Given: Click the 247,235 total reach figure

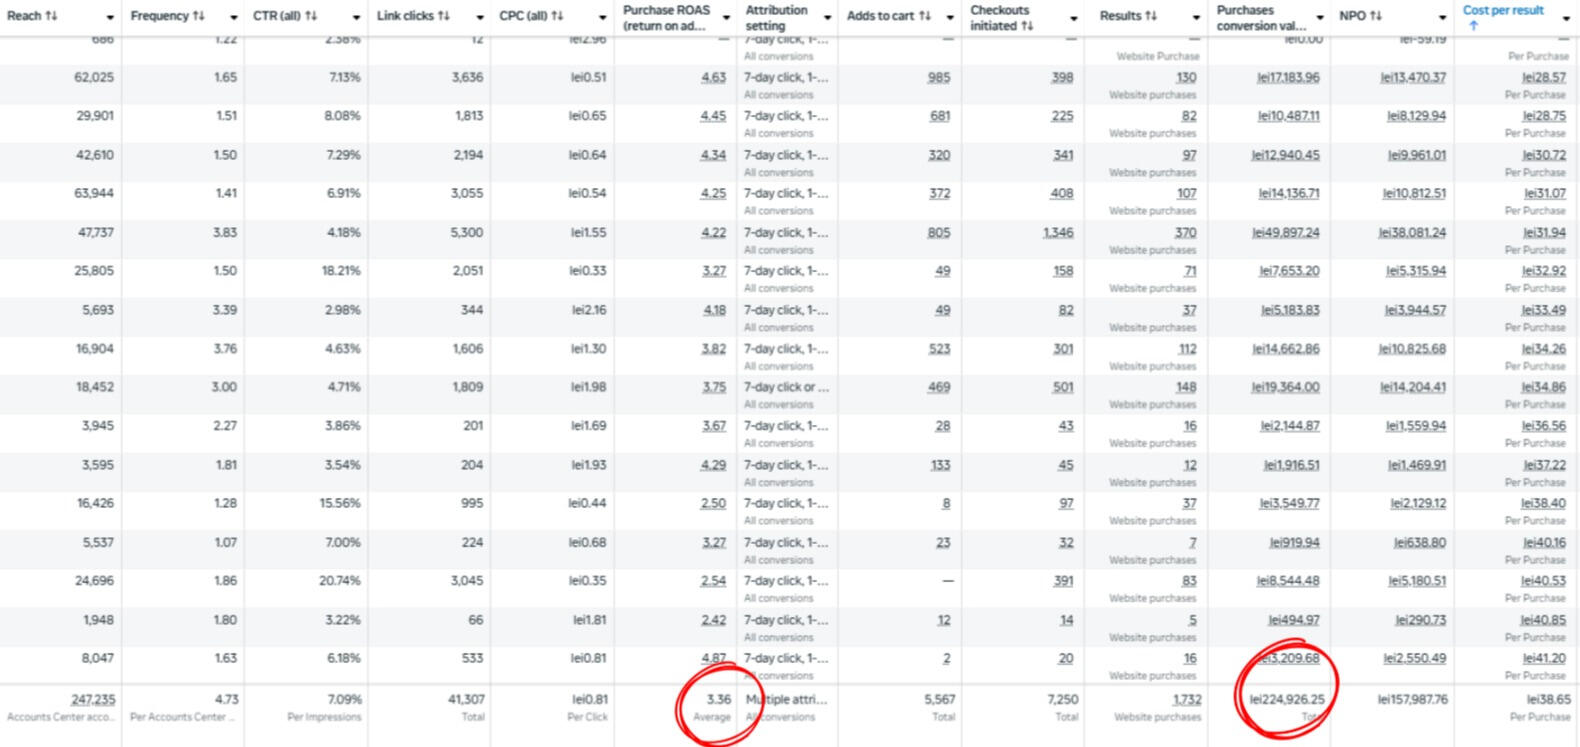Looking at the screenshot, I should point(91,700).
